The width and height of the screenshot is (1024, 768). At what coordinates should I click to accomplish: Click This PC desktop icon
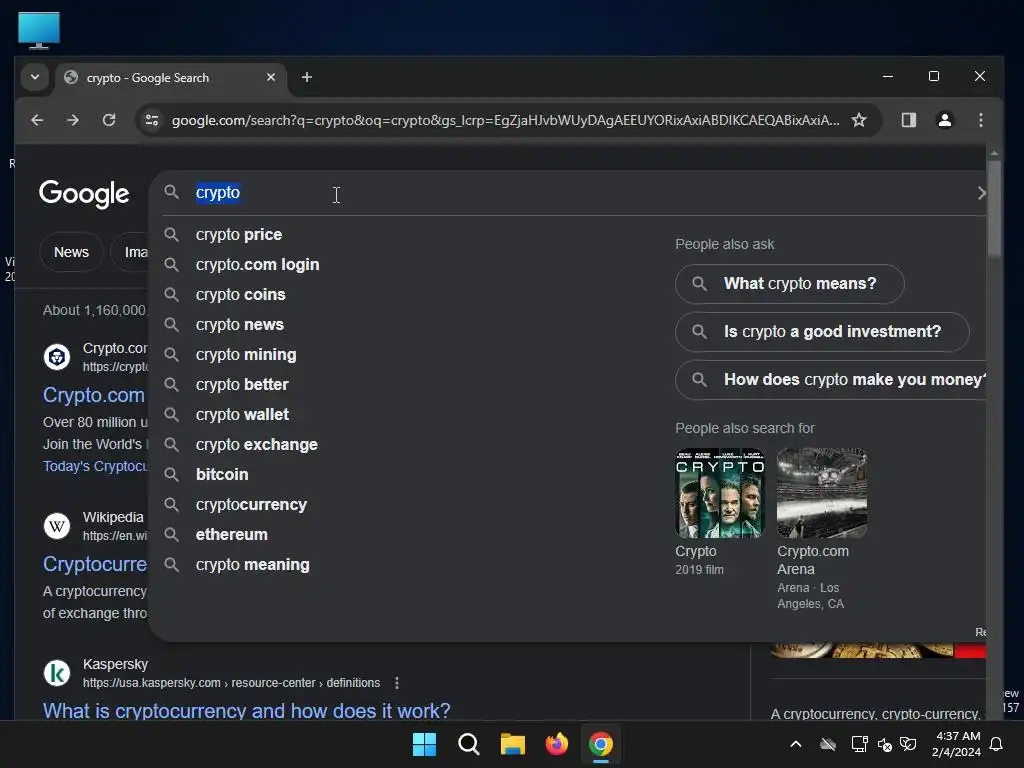click(x=39, y=30)
